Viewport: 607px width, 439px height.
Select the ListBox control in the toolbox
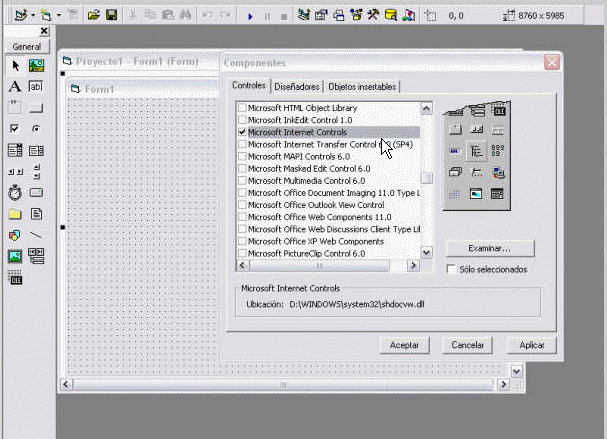[x=36, y=150]
